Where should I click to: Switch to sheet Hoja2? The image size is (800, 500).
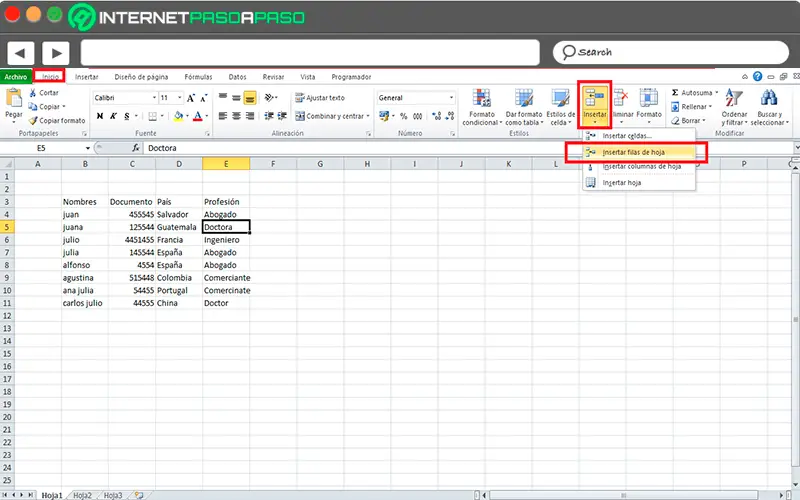[x=82, y=495]
